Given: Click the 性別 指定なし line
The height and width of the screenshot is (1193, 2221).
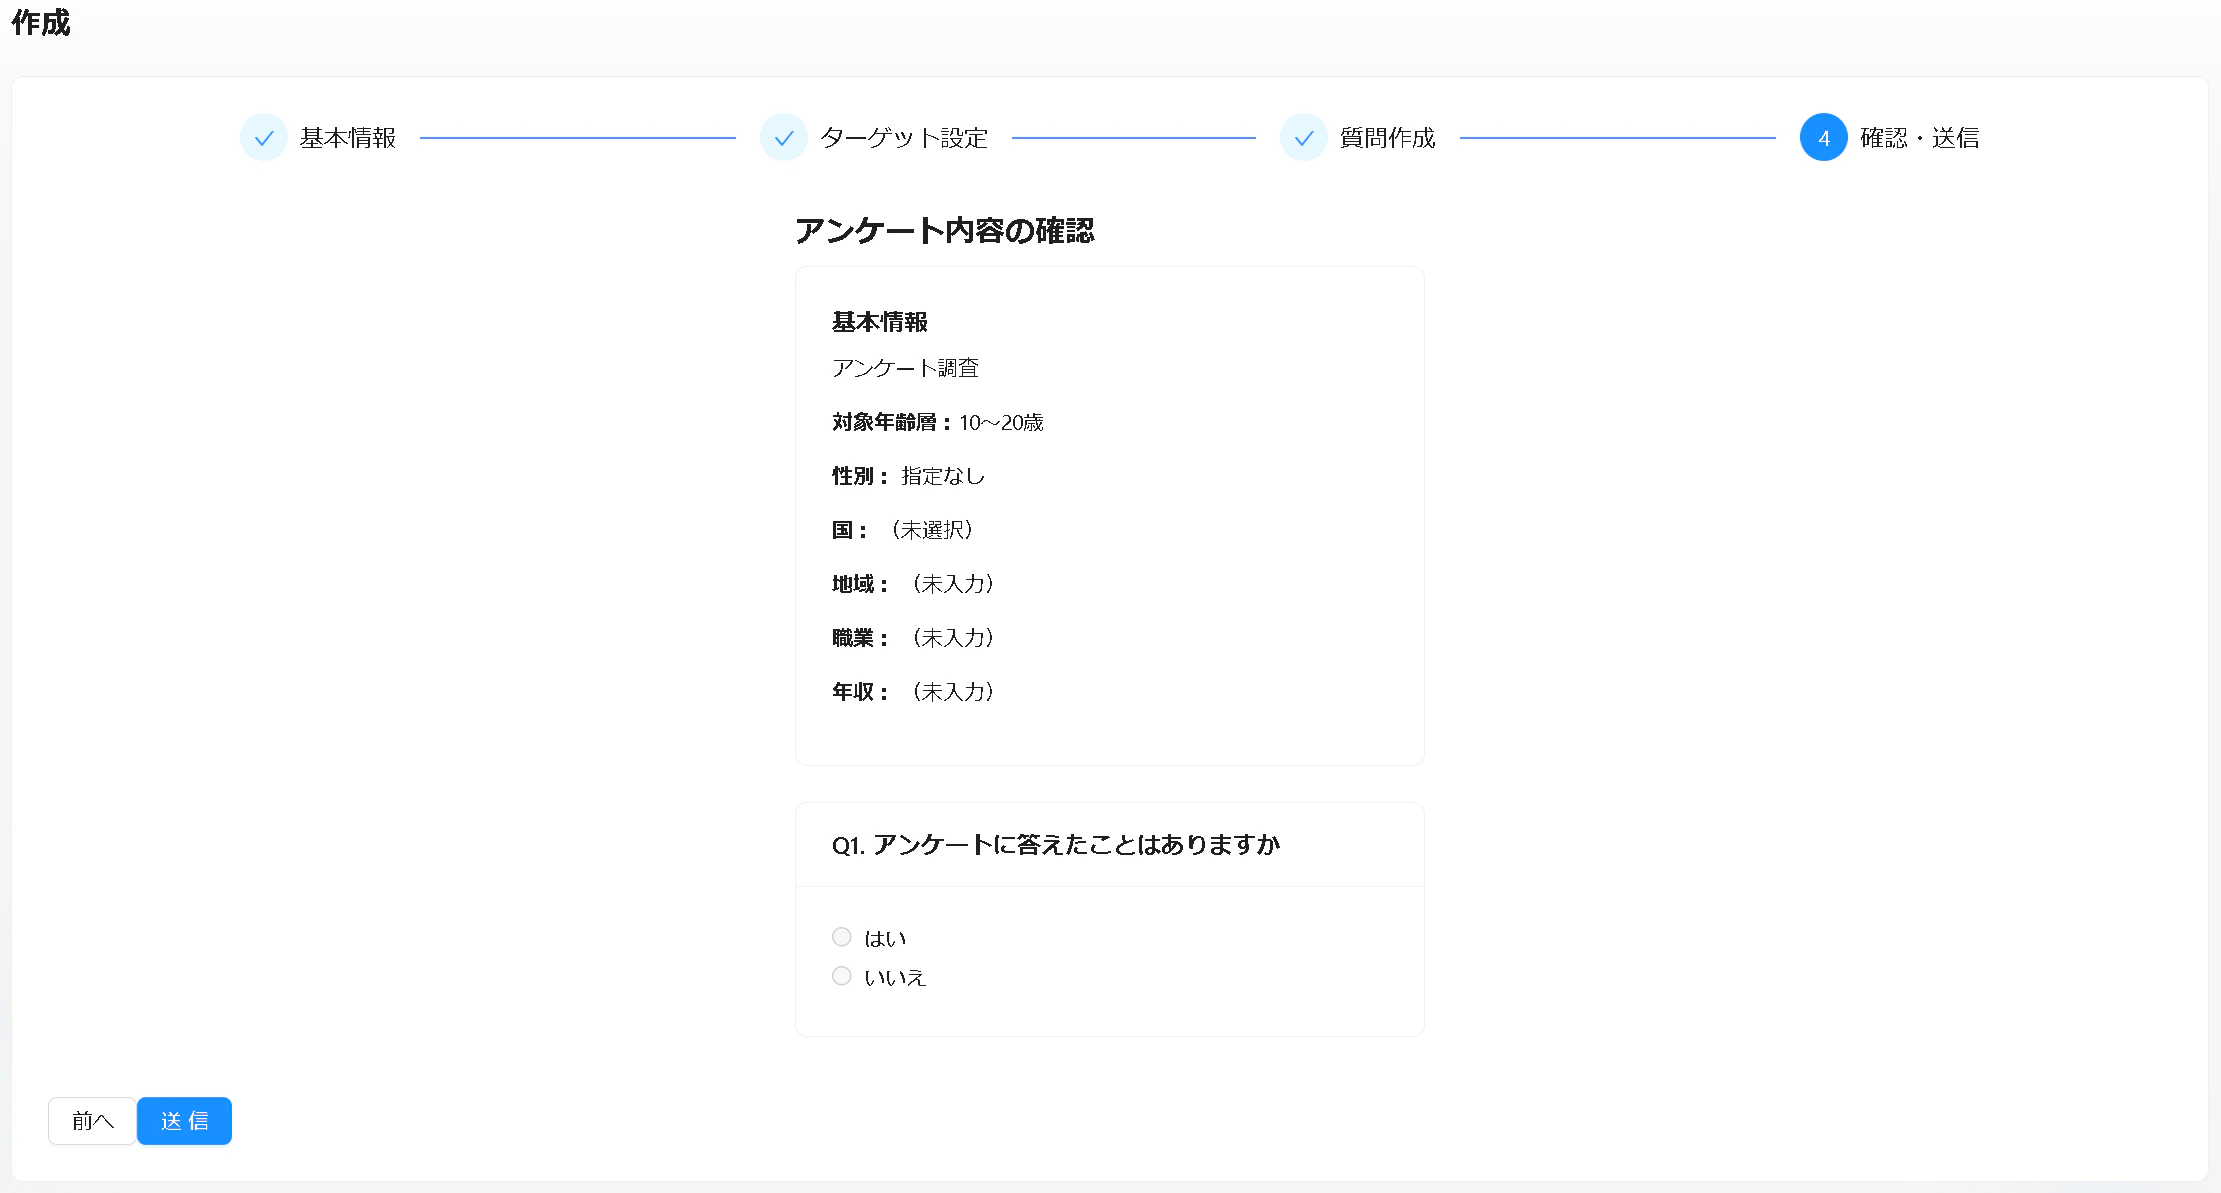Looking at the screenshot, I should click(x=909, y=476).
